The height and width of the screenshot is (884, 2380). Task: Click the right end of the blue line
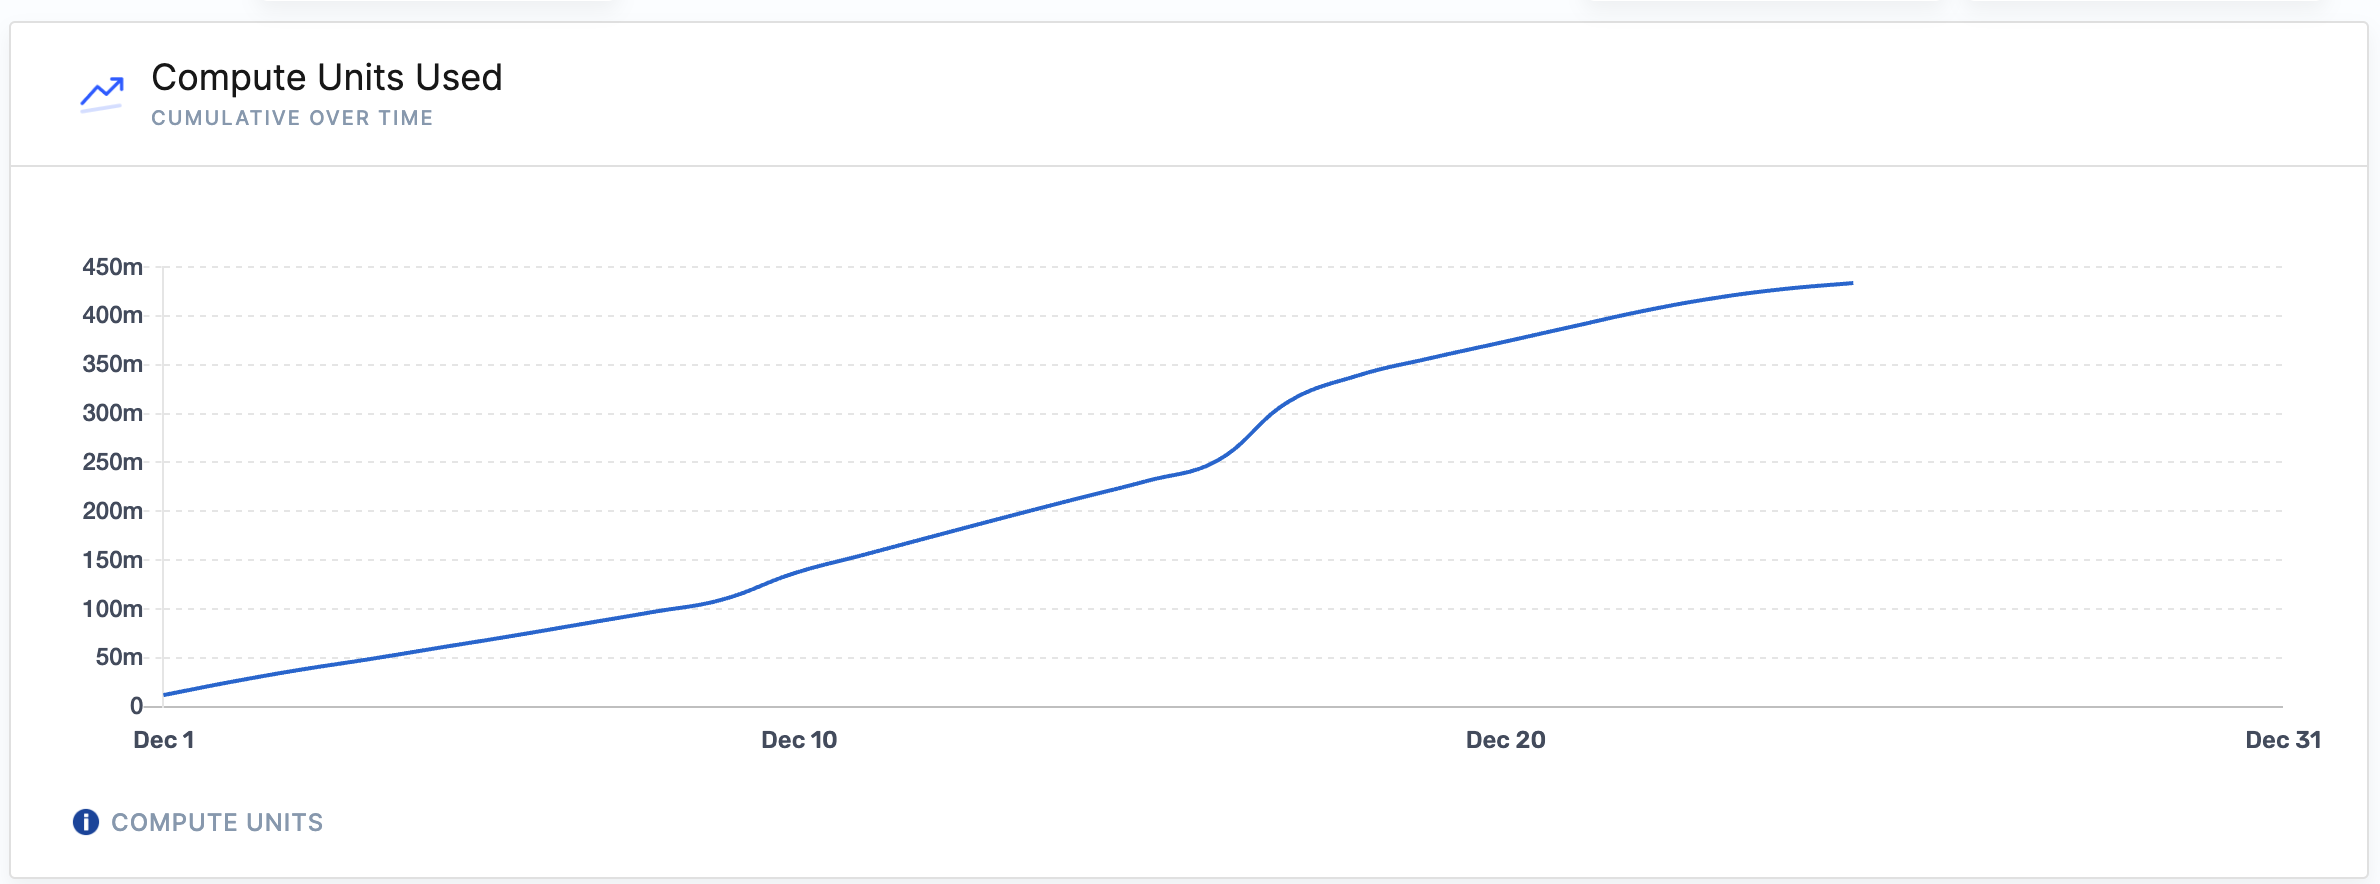coord(1851,283)
